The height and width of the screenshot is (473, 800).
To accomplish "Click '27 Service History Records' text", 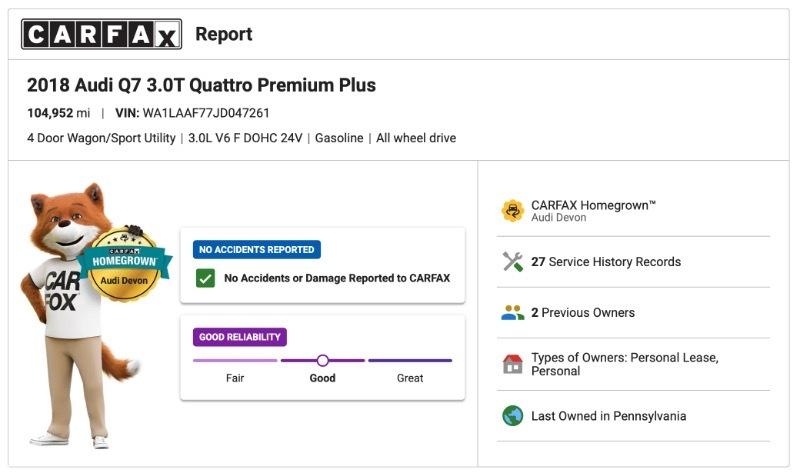I will tap(606, 262).
